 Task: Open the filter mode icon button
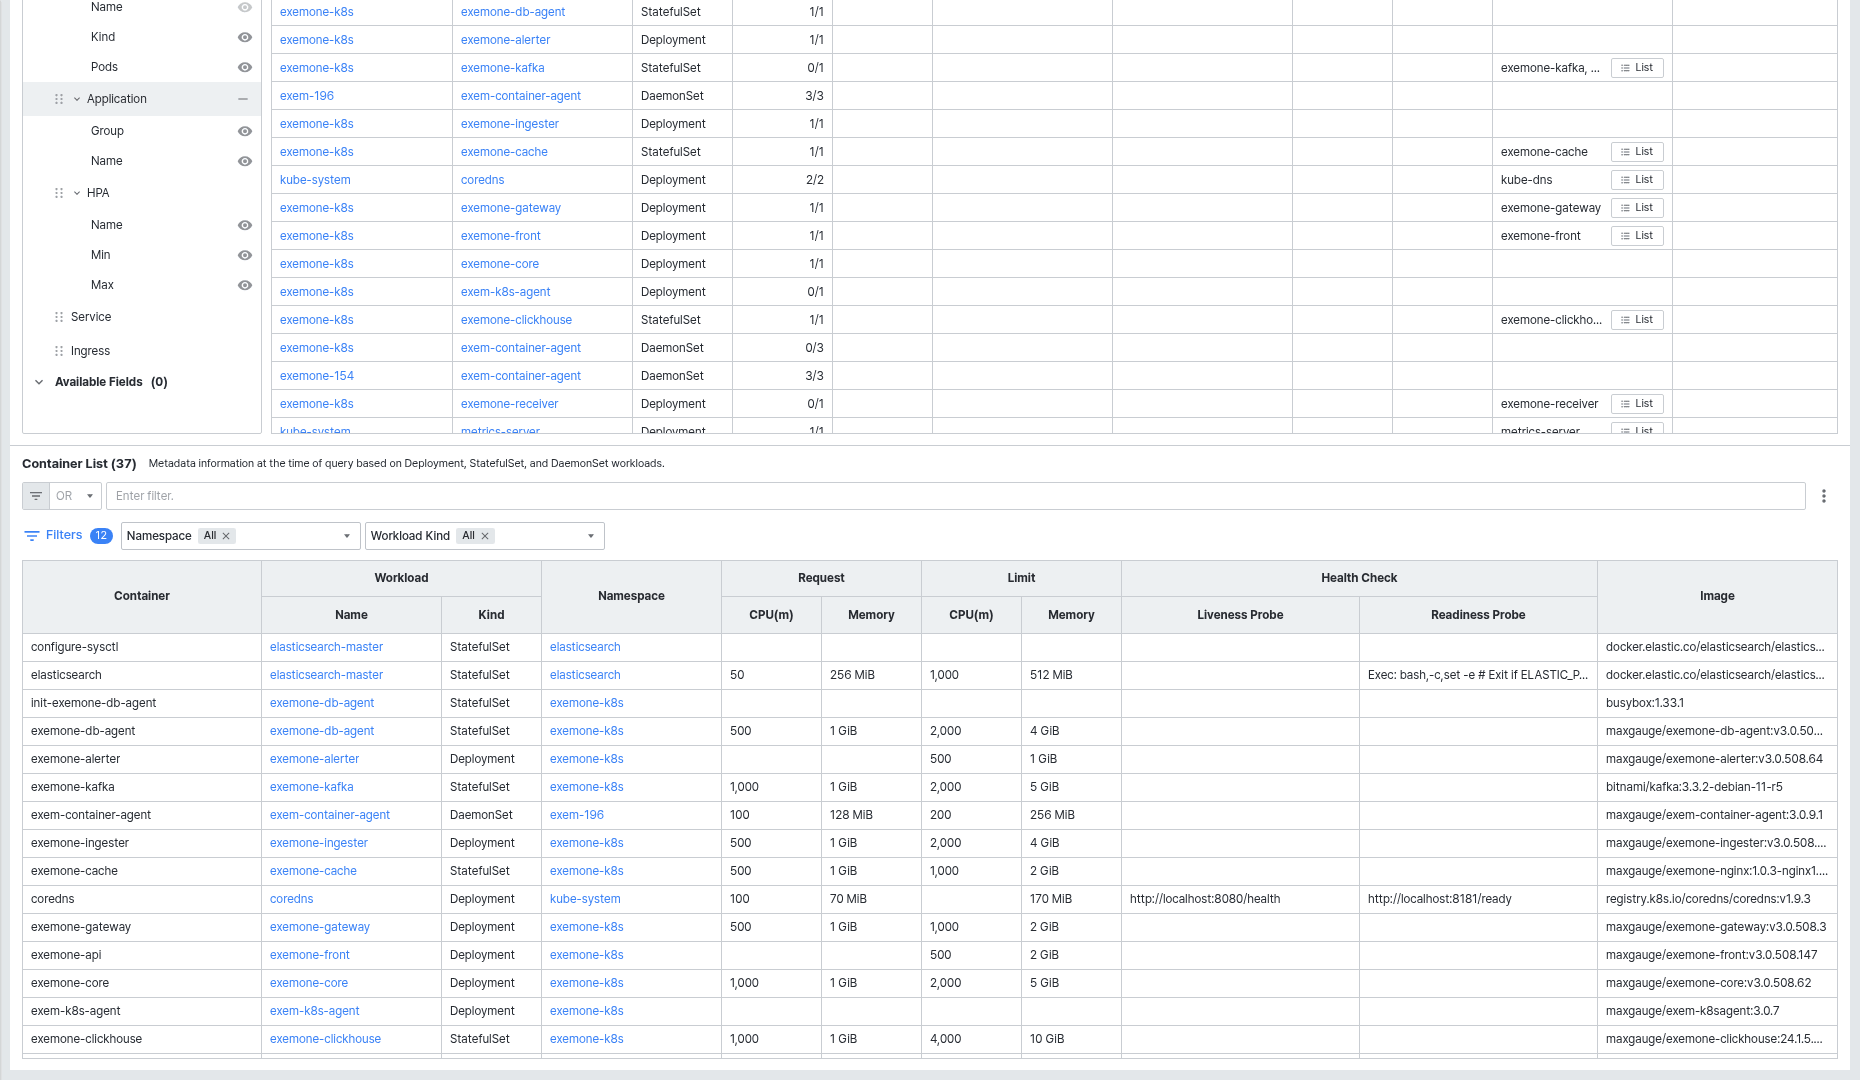point(36,496)
